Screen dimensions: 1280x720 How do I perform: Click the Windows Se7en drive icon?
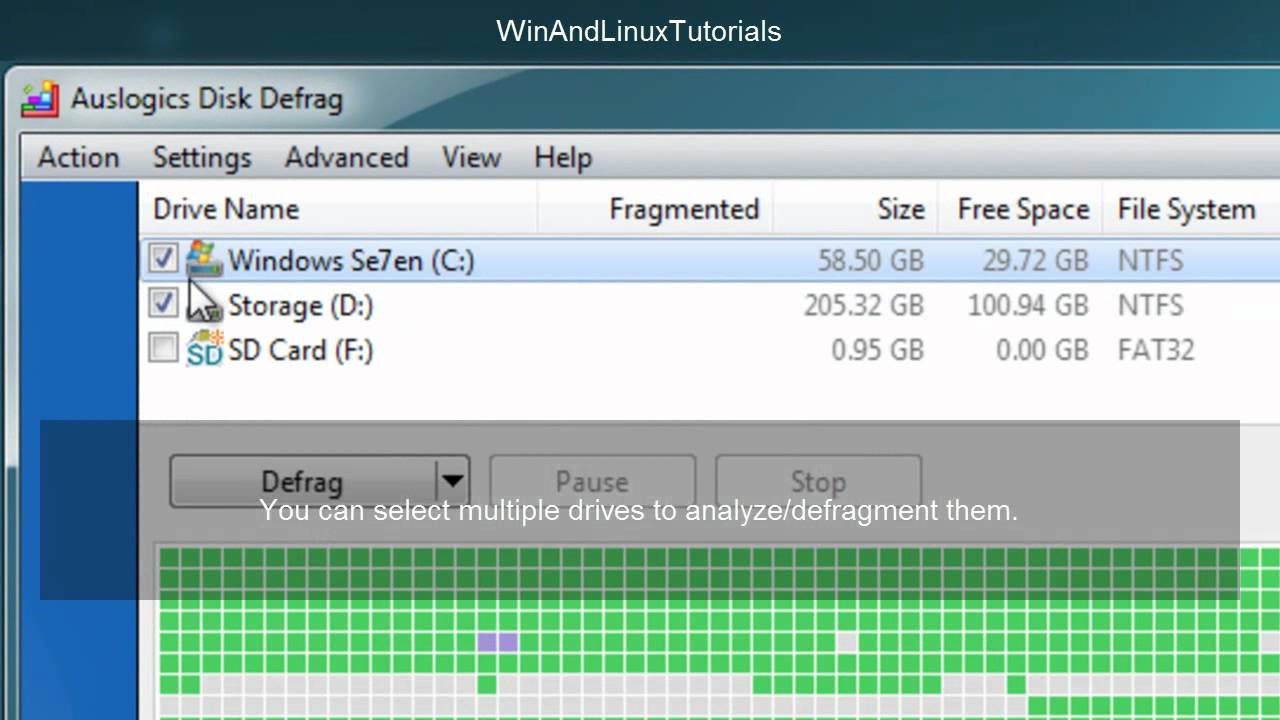click(204, 260)
